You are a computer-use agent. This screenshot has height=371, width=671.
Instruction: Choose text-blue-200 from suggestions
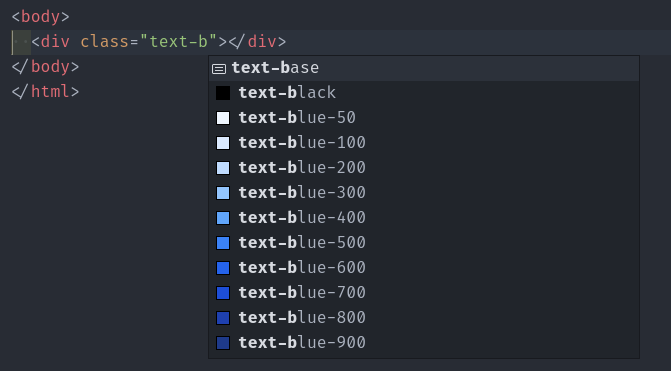[x=424, y=168]
